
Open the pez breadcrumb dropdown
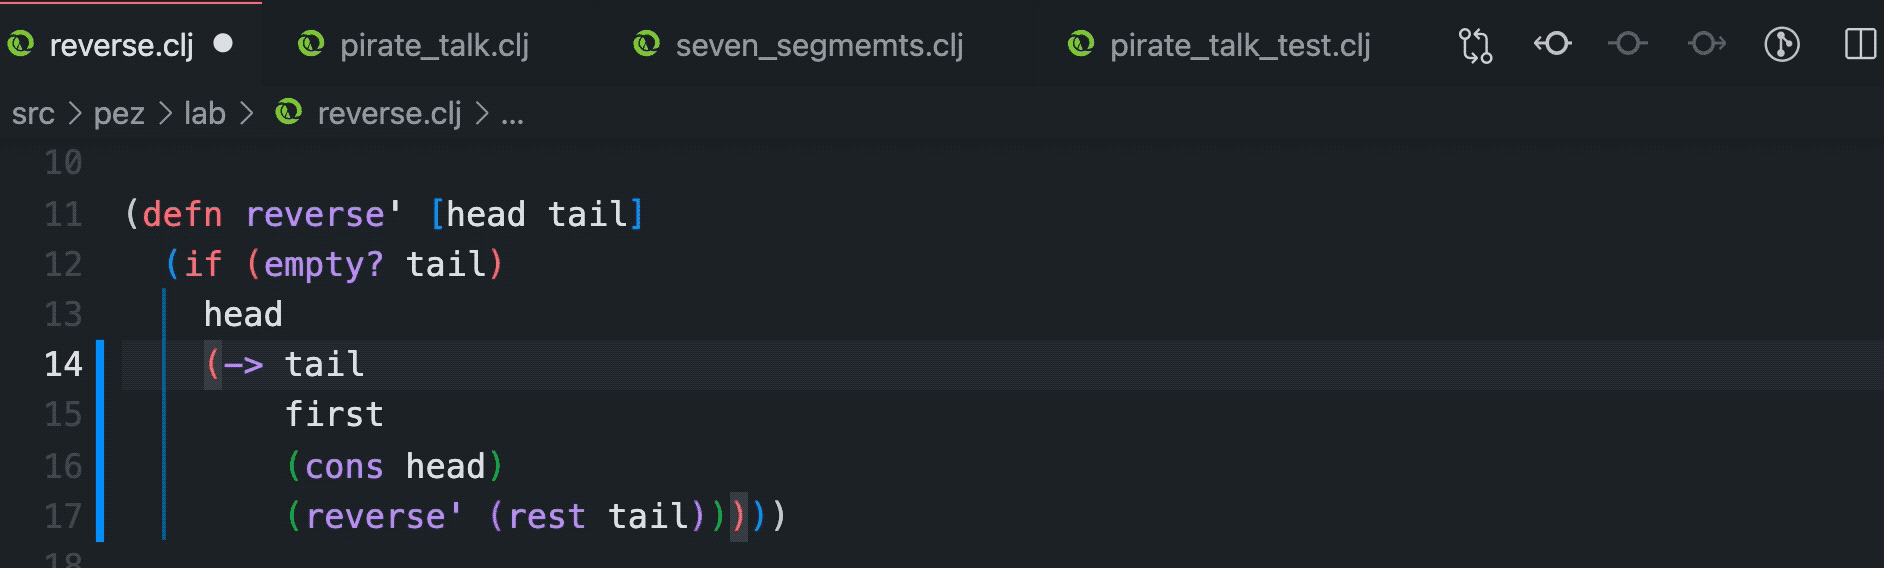coord(119,114)
